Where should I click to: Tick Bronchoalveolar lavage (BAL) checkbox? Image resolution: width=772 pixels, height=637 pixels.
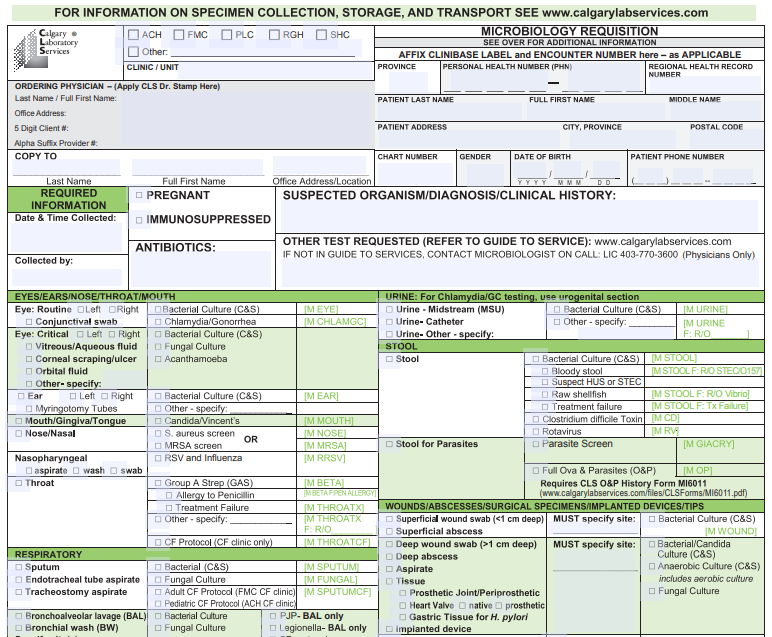point(19,616)
